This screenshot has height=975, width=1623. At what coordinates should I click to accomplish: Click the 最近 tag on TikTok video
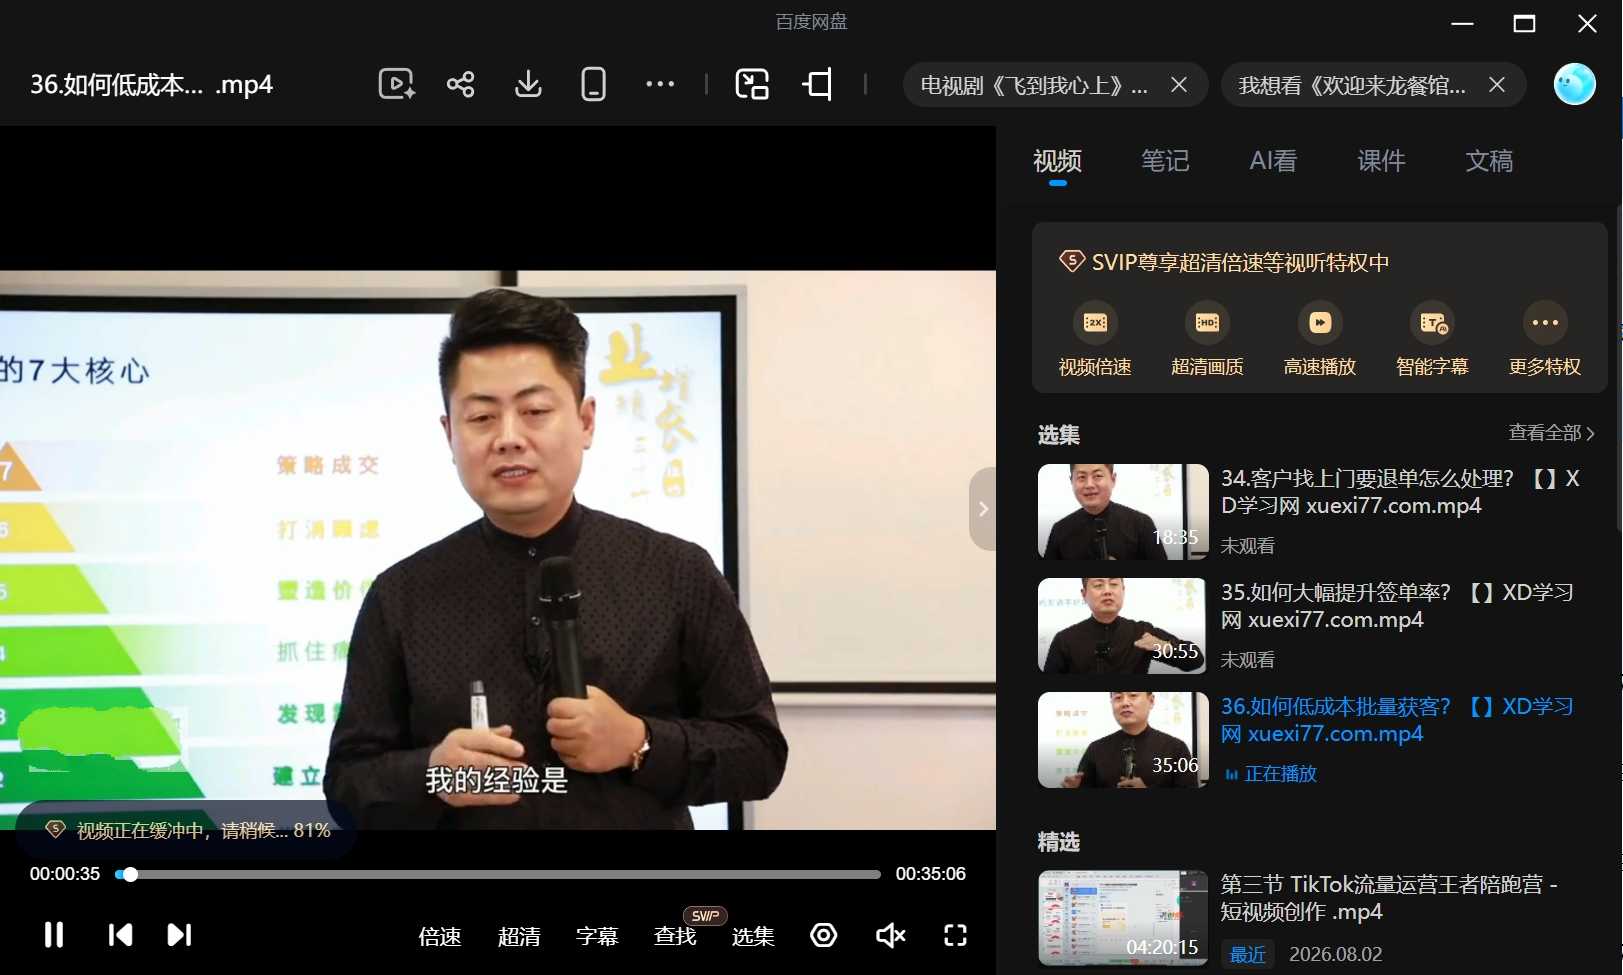(x=1247, y=955)
